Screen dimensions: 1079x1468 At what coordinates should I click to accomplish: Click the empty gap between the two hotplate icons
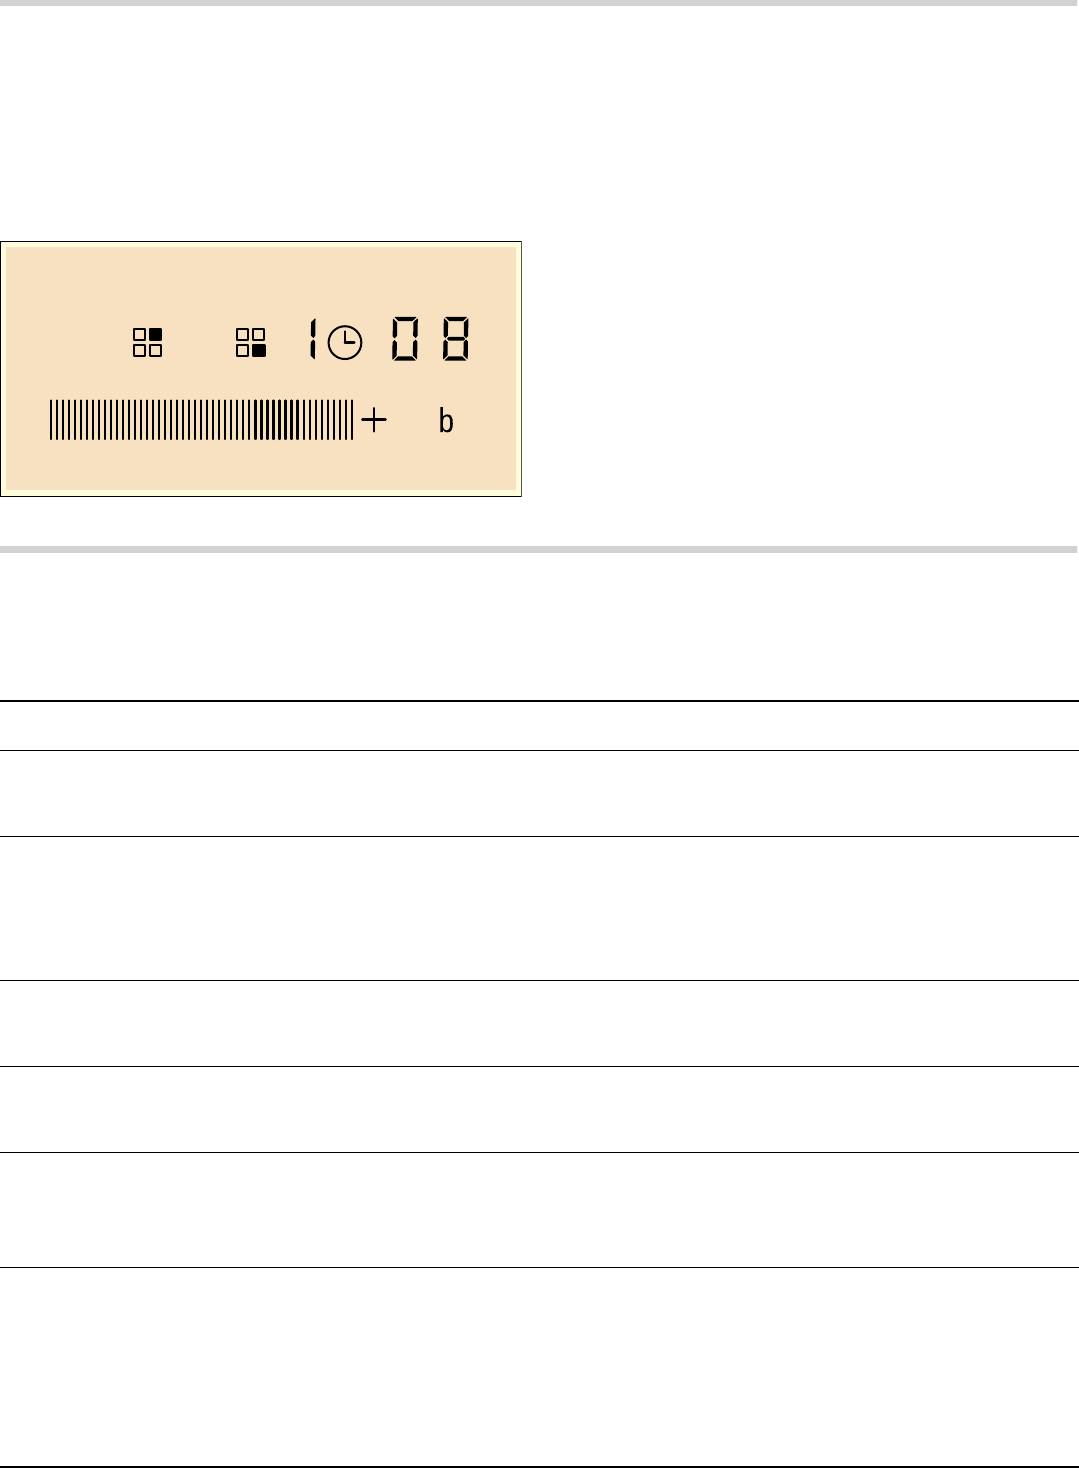(x=200, y=343)
